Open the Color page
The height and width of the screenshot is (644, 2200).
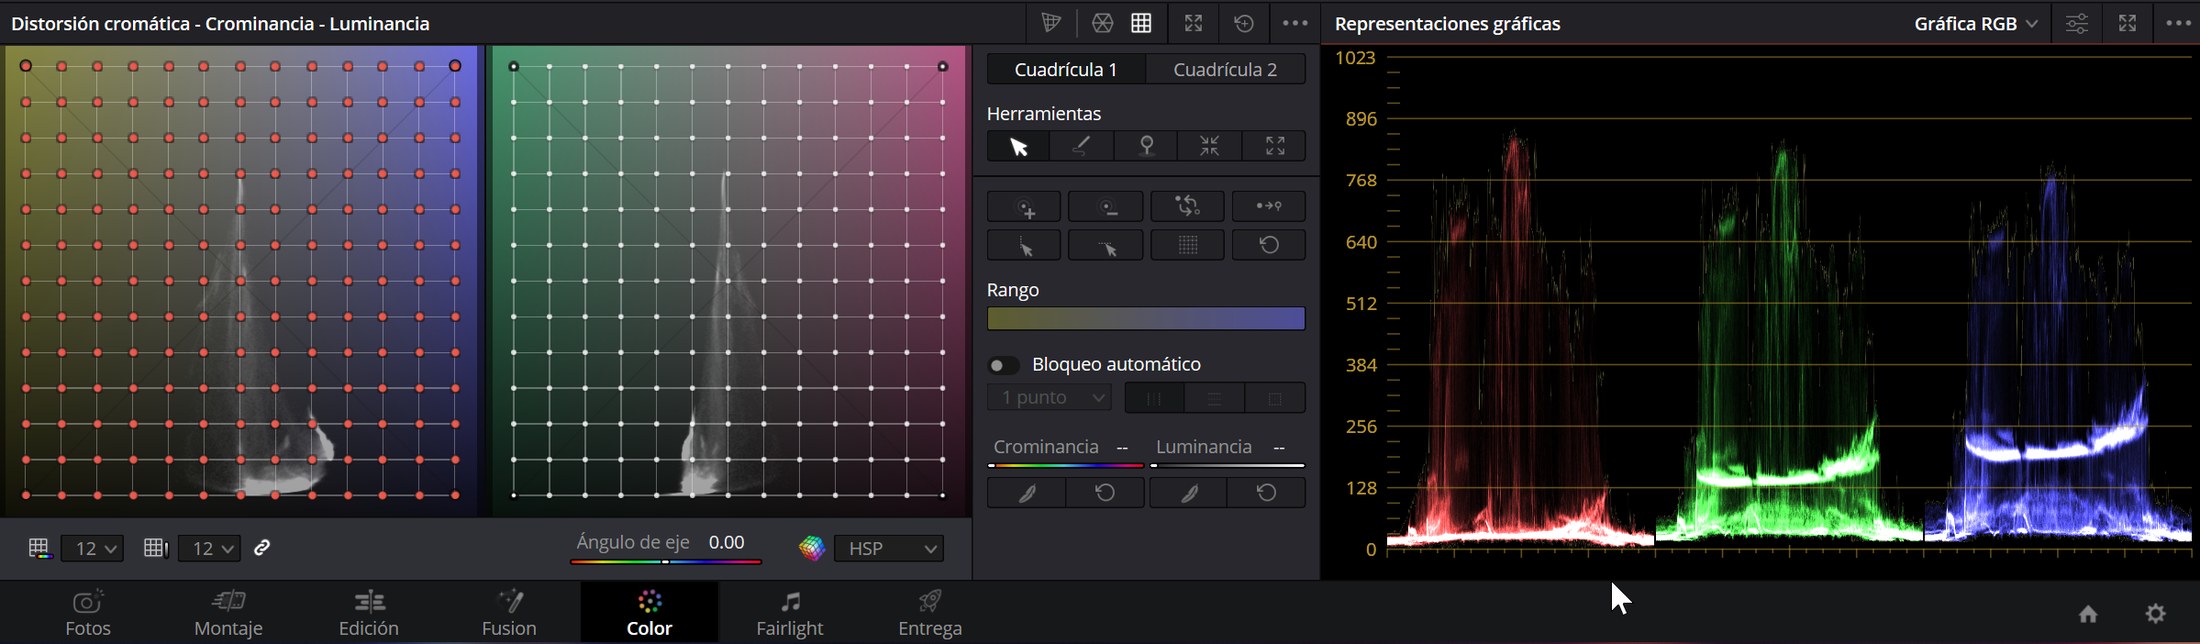pyautogui.click(x=649, y=613)
